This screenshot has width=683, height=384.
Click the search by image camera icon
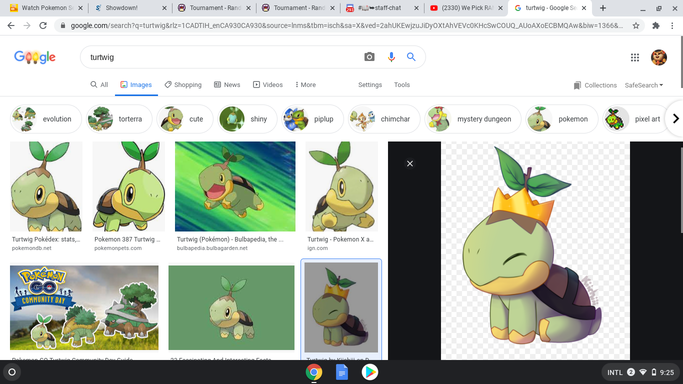coord(369,57)
